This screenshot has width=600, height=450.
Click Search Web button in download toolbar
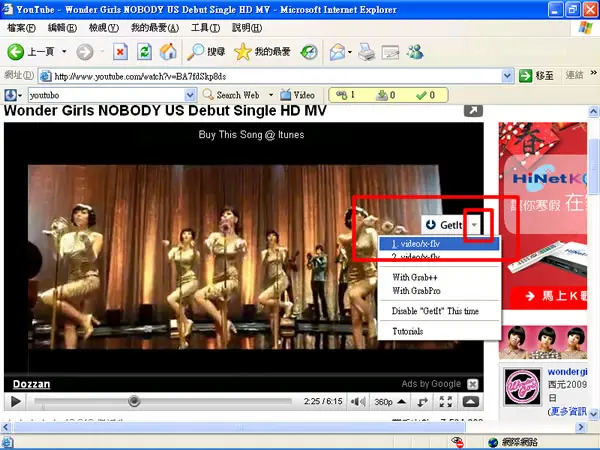pyautogui.click(x=232, y=95)
